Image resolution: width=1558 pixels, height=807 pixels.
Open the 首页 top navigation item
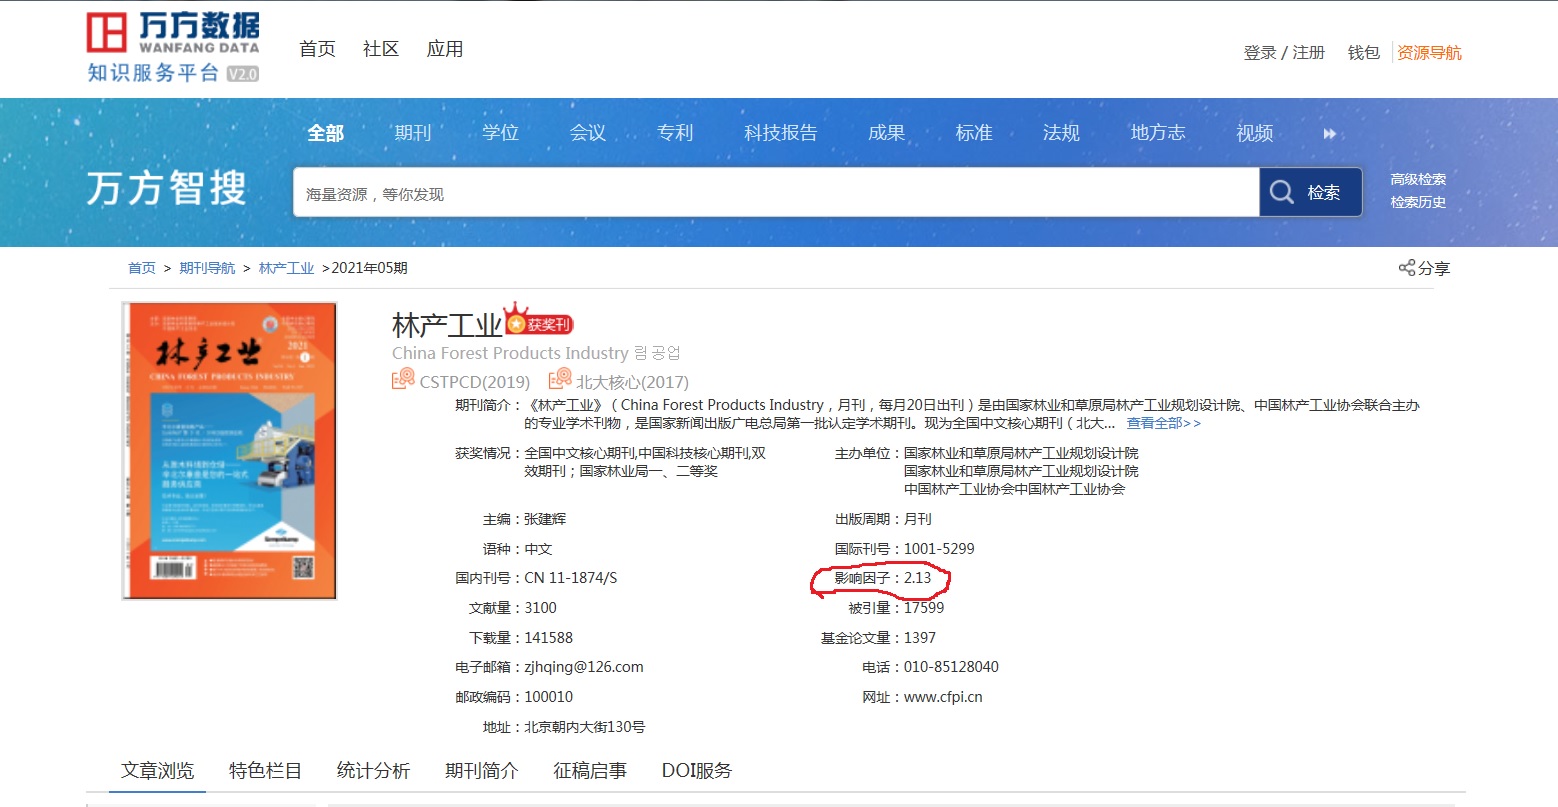tap(317, 49)
